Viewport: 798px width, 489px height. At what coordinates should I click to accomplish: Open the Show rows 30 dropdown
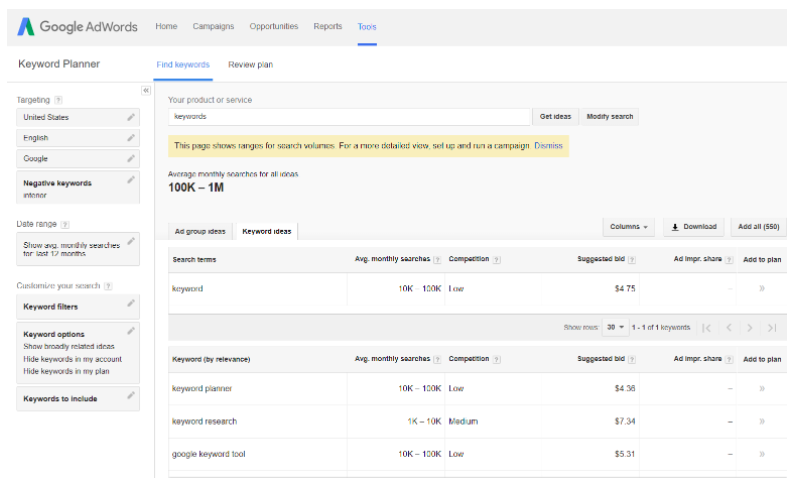(x=615, y=327)
